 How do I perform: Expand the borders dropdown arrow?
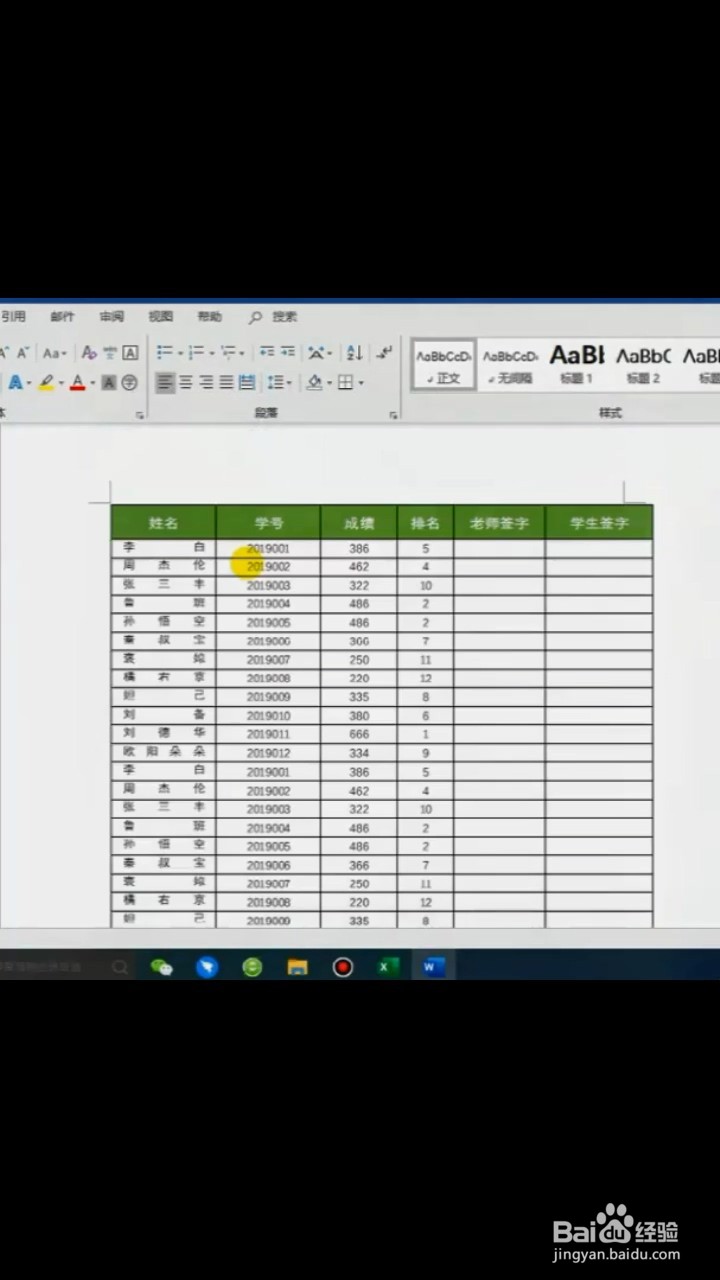[360, 383]
